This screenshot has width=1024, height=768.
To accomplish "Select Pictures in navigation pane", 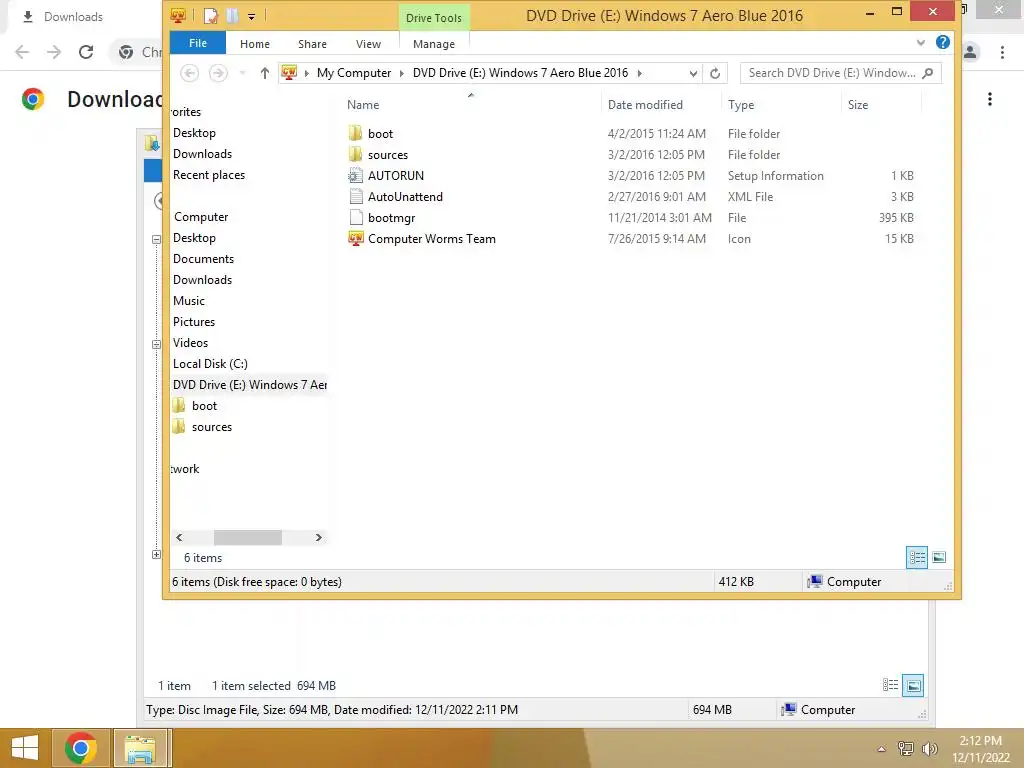I will pyautogui.click(x=194, y=321).
